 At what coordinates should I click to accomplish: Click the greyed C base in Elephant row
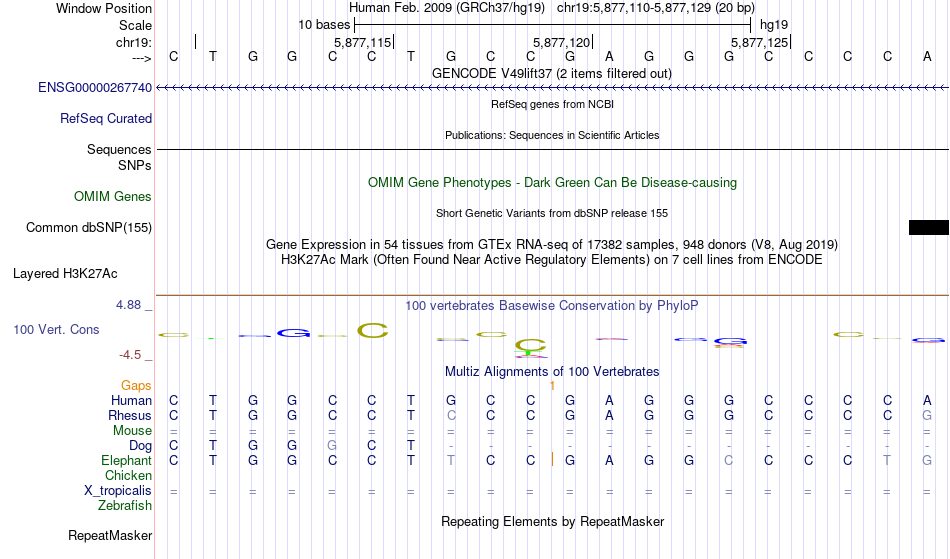pyautogui.click(x=728, y=461)
